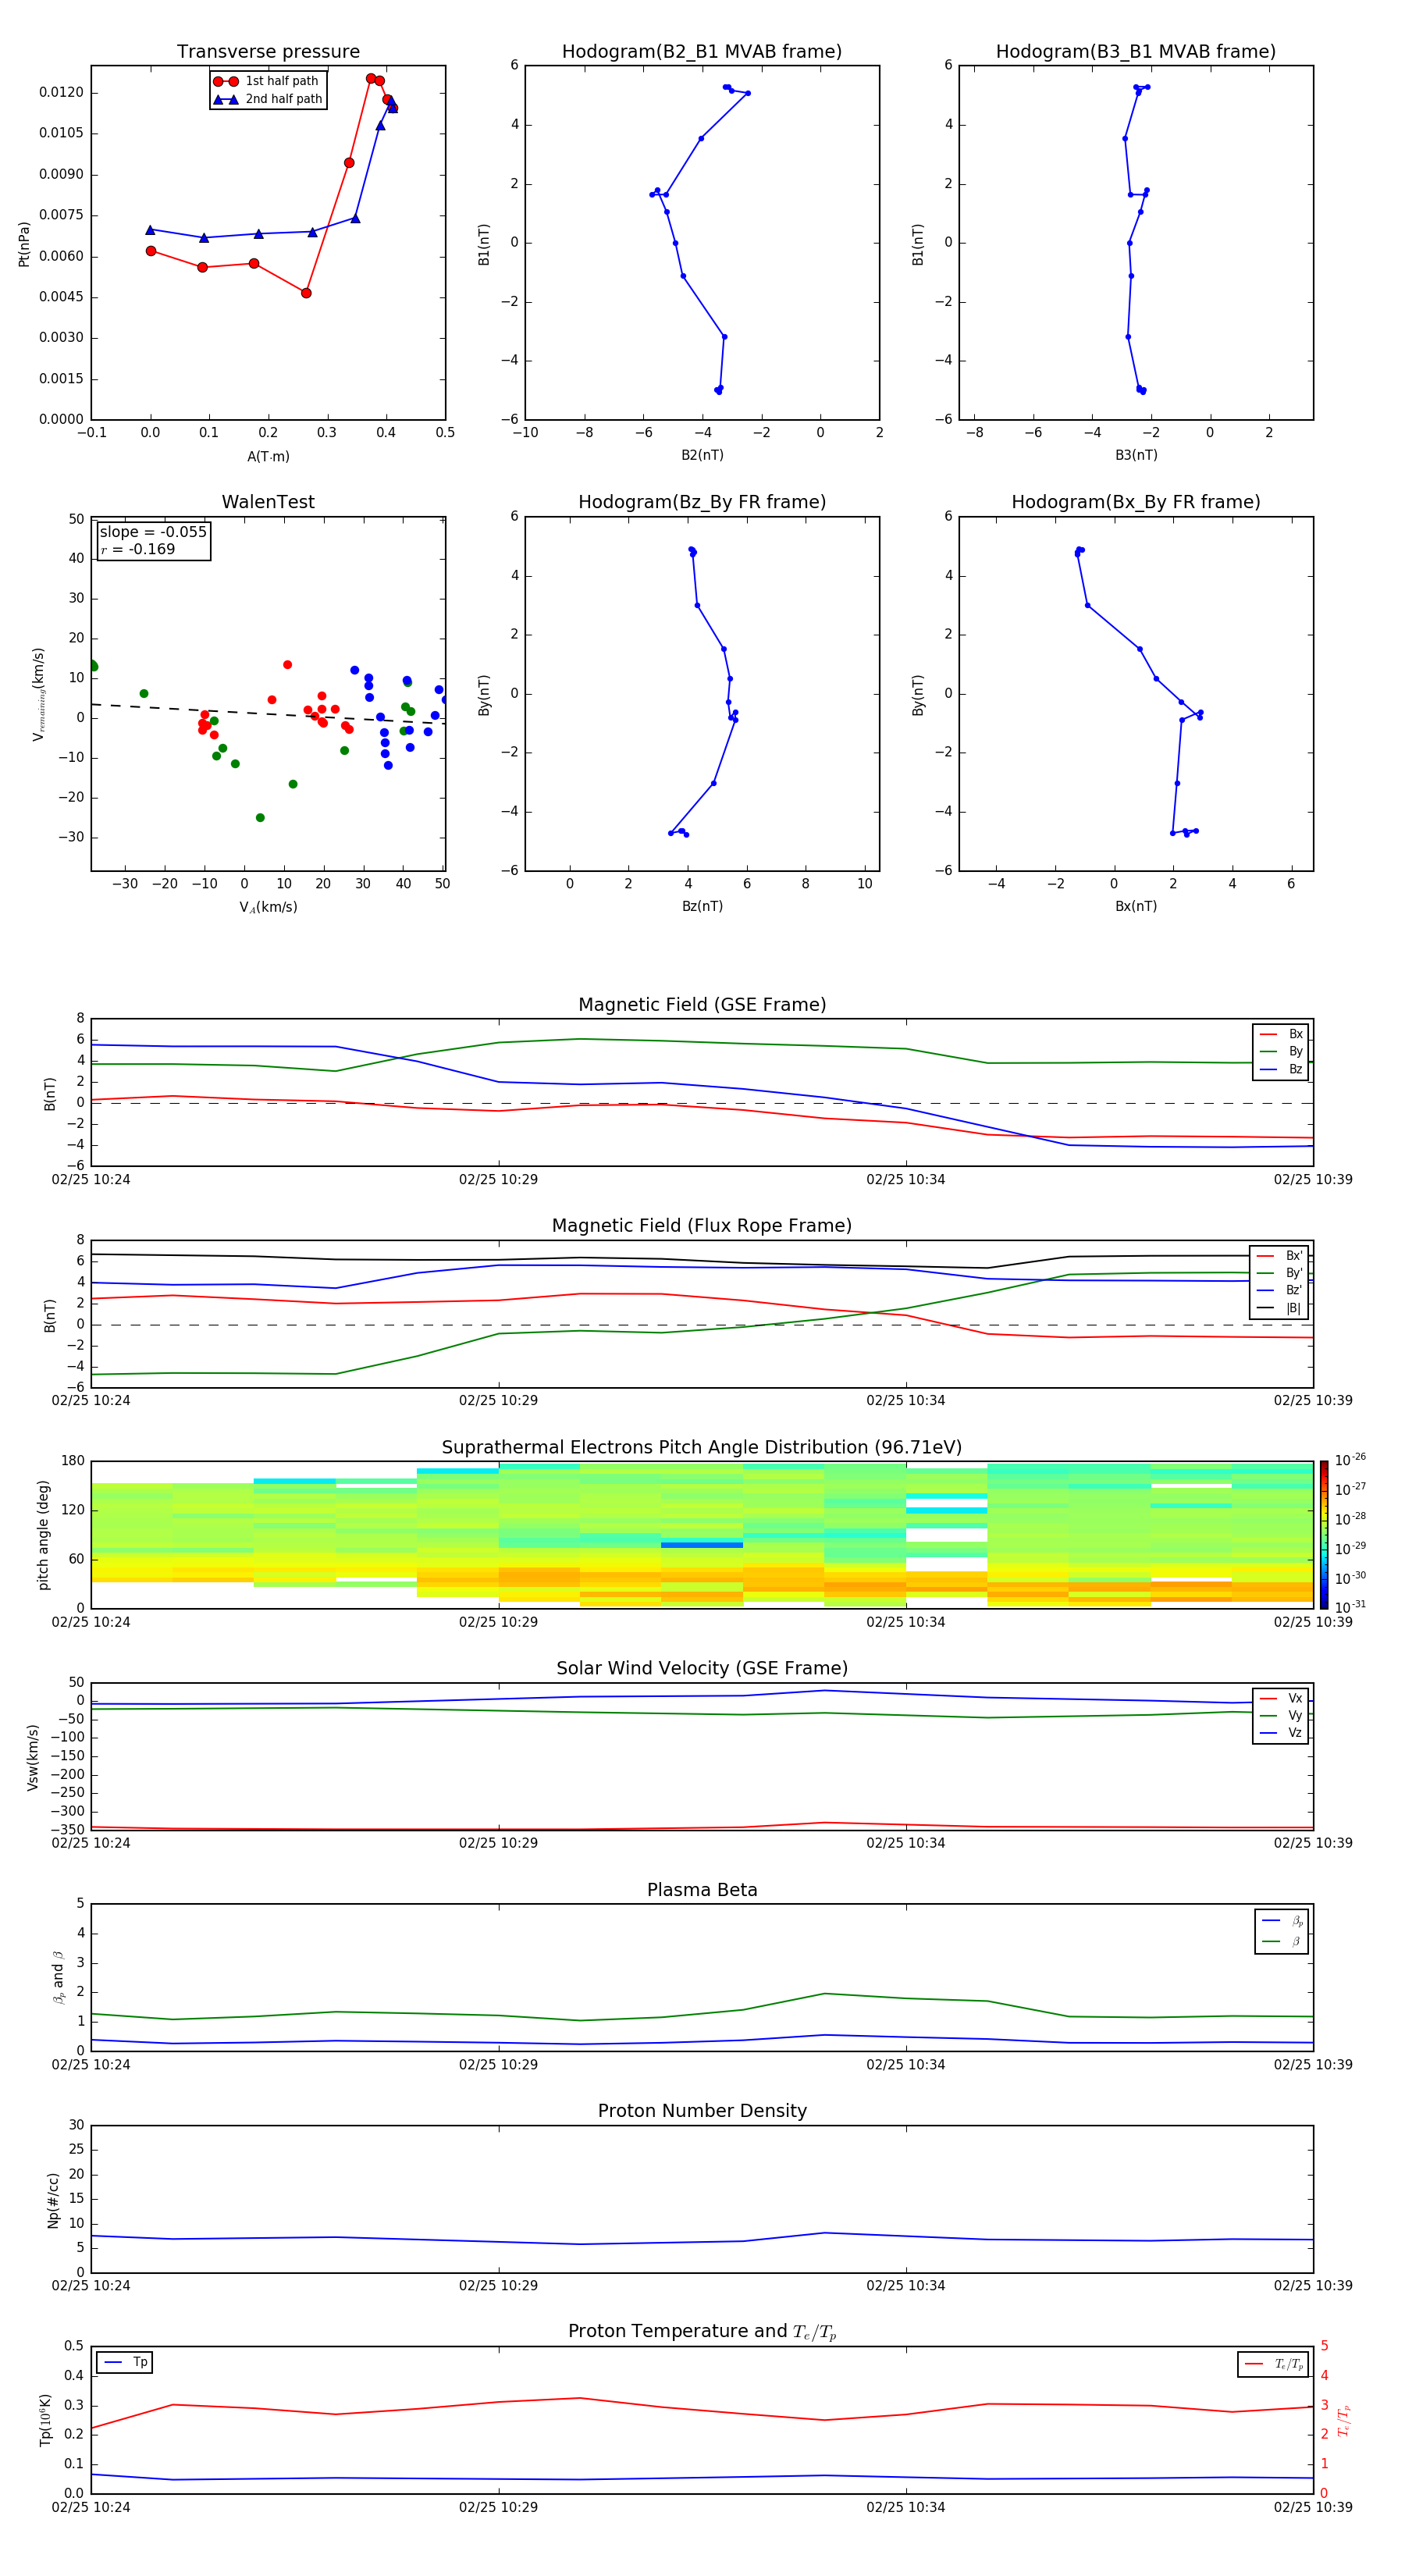Click the 'A(T·m)' x-axis label

(268, 457)
